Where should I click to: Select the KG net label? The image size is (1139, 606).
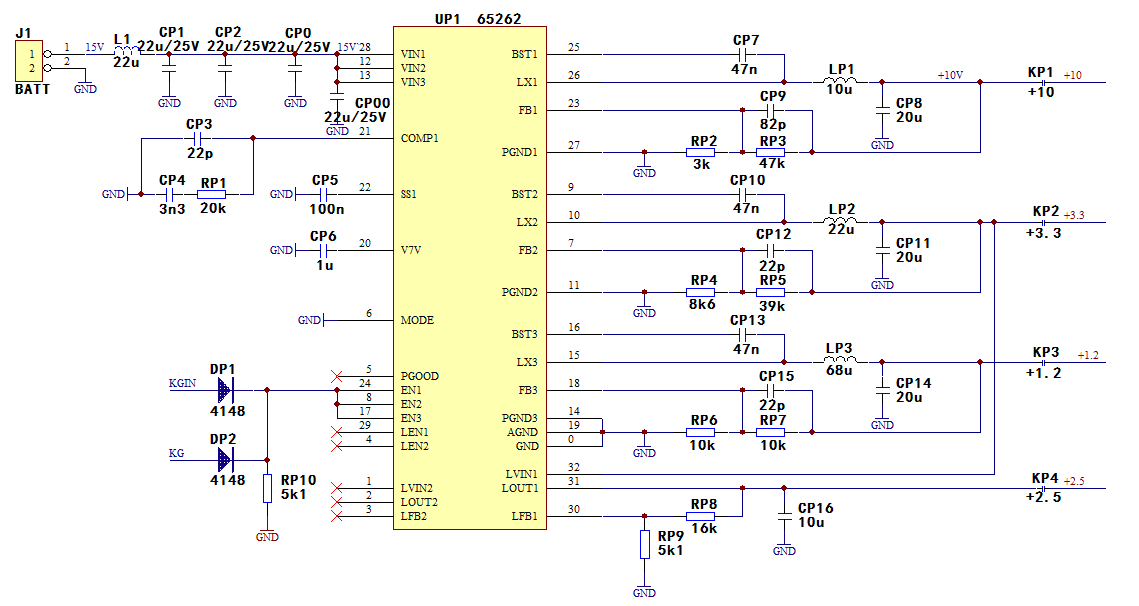pyautogui.click(x=177, y=453)
